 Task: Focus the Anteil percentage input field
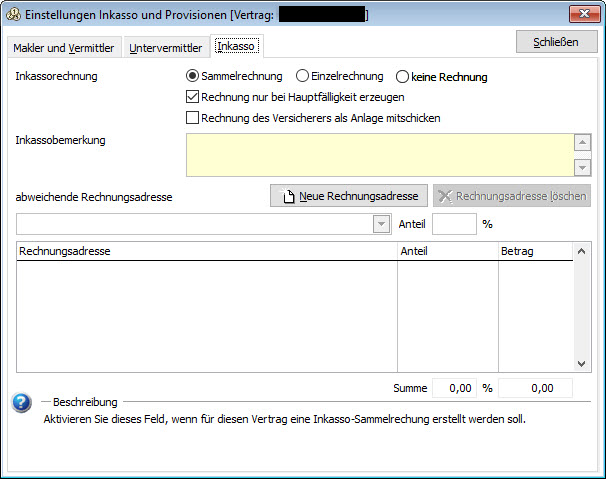454,224
